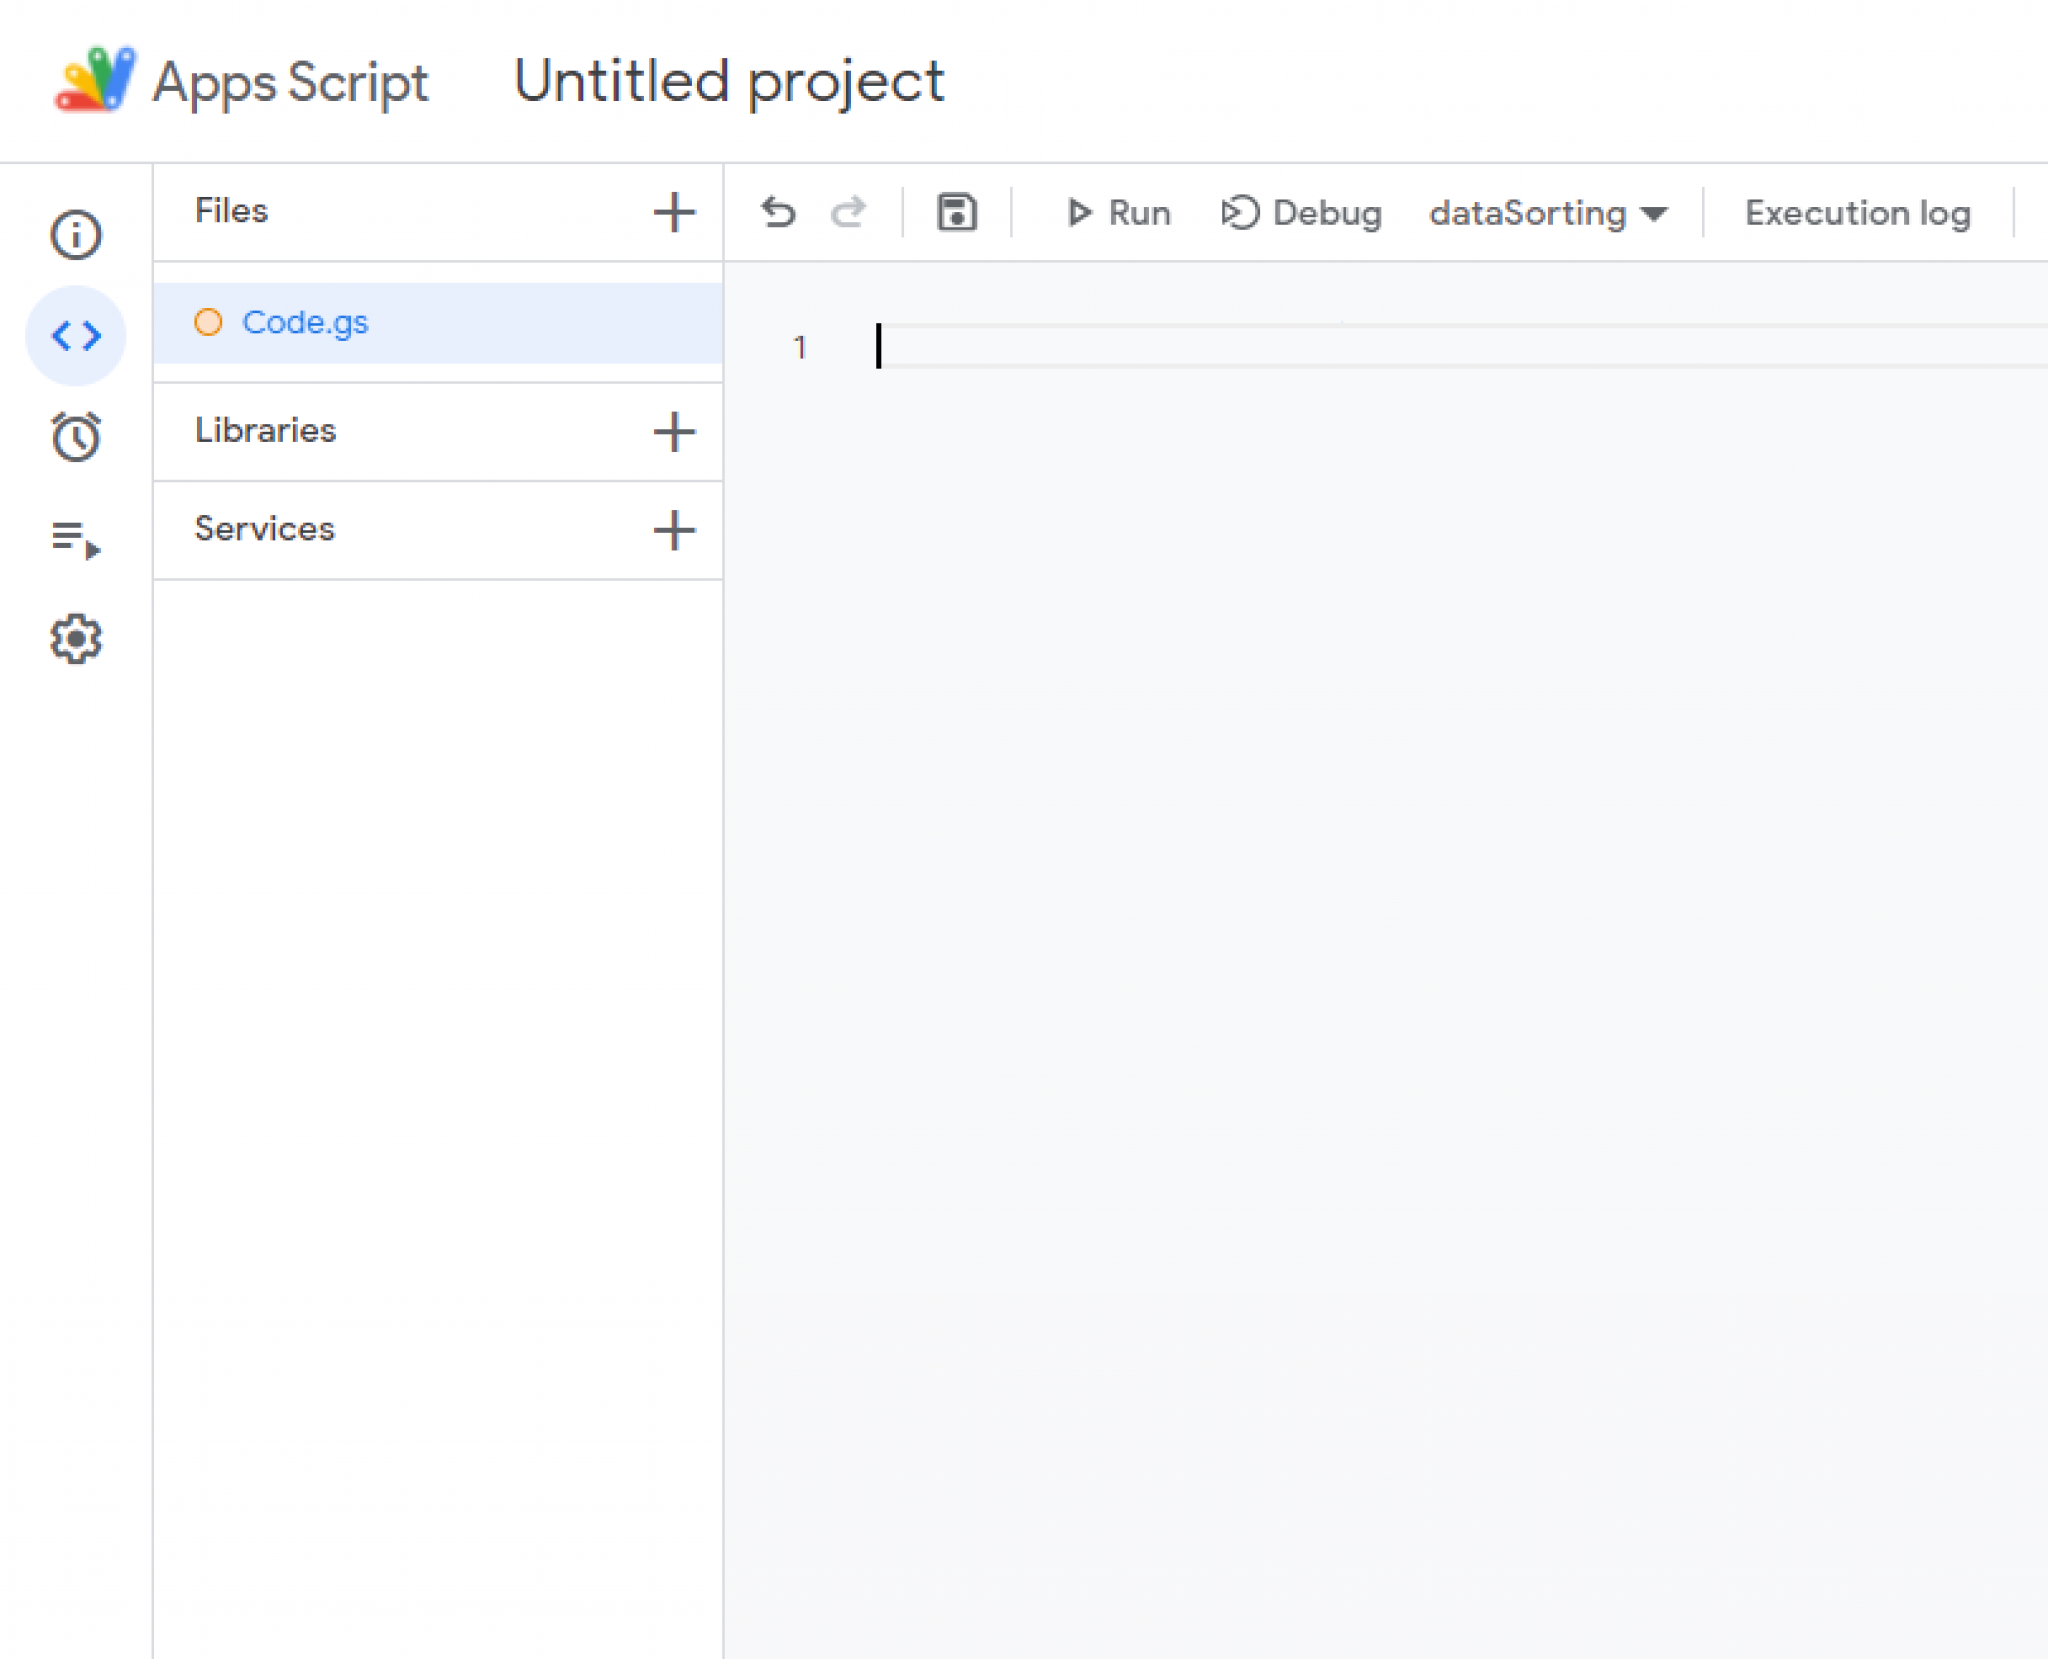The image size is (2048, 1659).
Task: Click the Services section label
Action: click(x=264, y=528)
